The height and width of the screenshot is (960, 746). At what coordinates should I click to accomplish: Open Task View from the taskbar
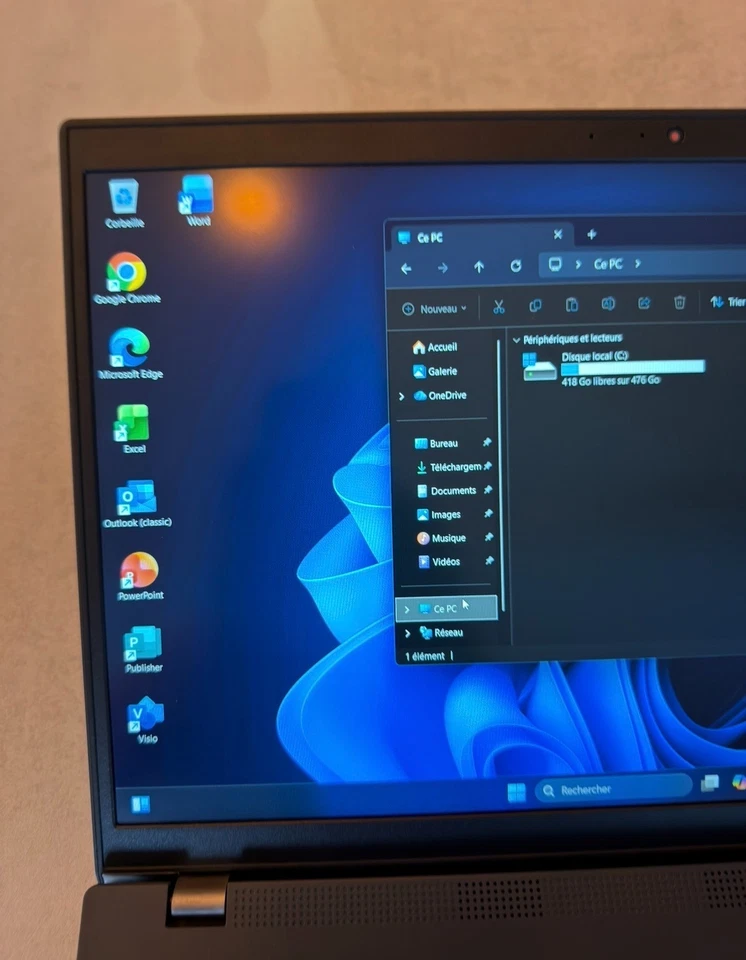pyautogui.click(x=710, y=783)
